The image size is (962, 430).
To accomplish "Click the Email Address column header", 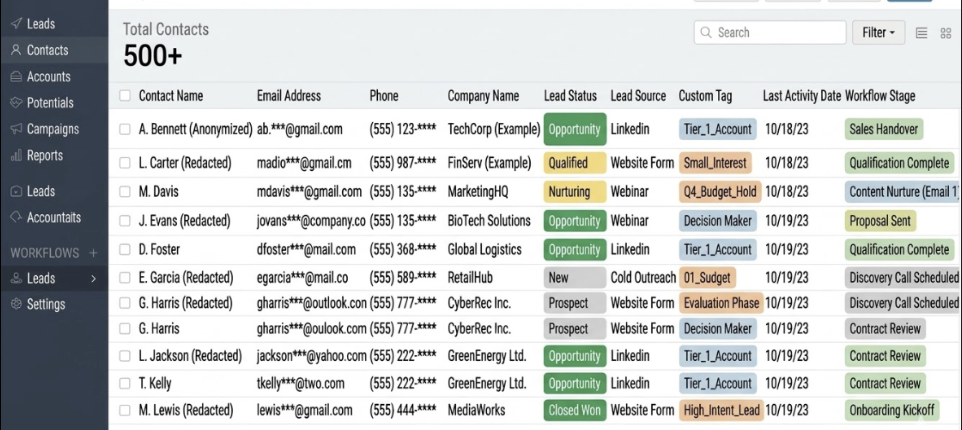I will click(289, 96).
